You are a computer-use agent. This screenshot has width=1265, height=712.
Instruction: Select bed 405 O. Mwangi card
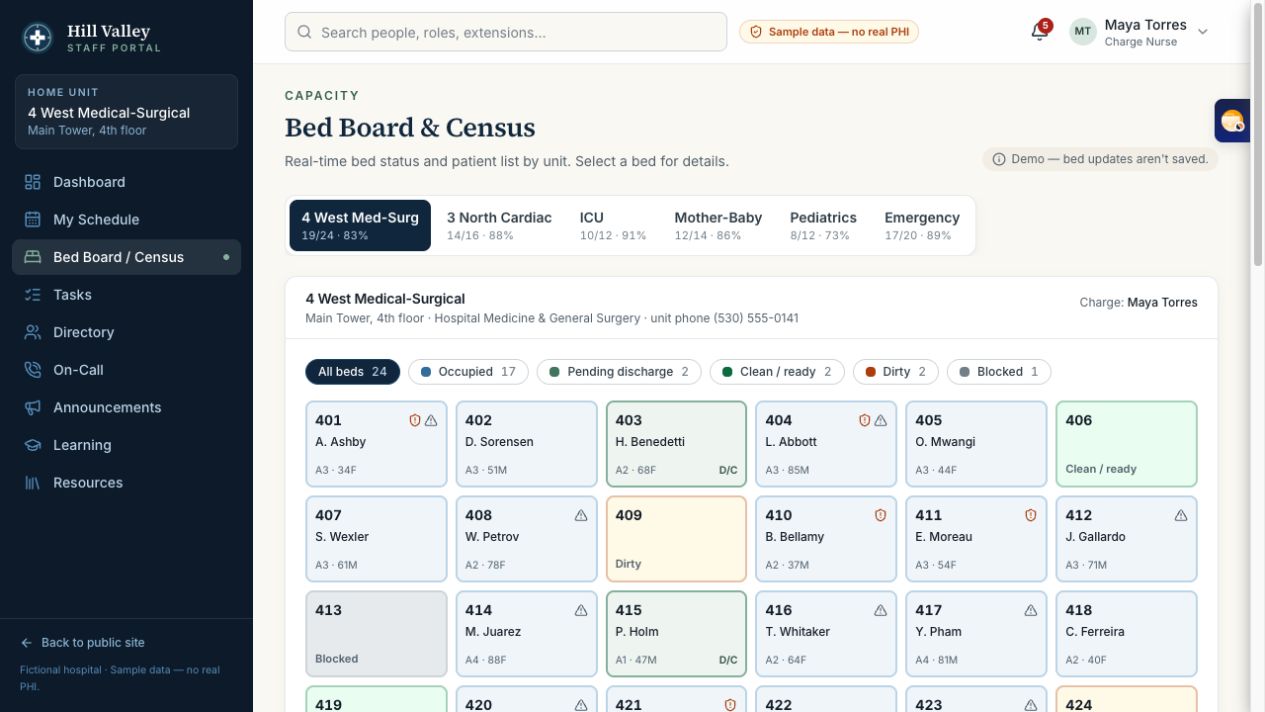click(976, 444)
